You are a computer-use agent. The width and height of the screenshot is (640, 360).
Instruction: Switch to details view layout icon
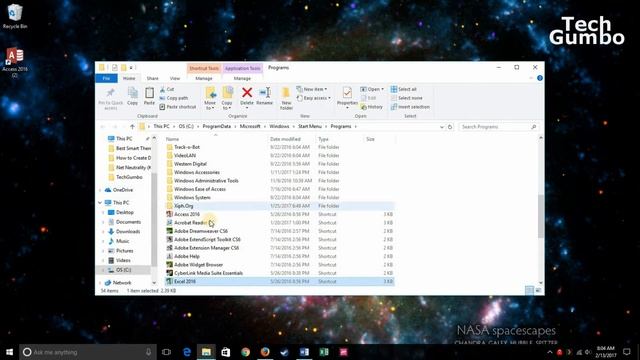click(529, 290)
